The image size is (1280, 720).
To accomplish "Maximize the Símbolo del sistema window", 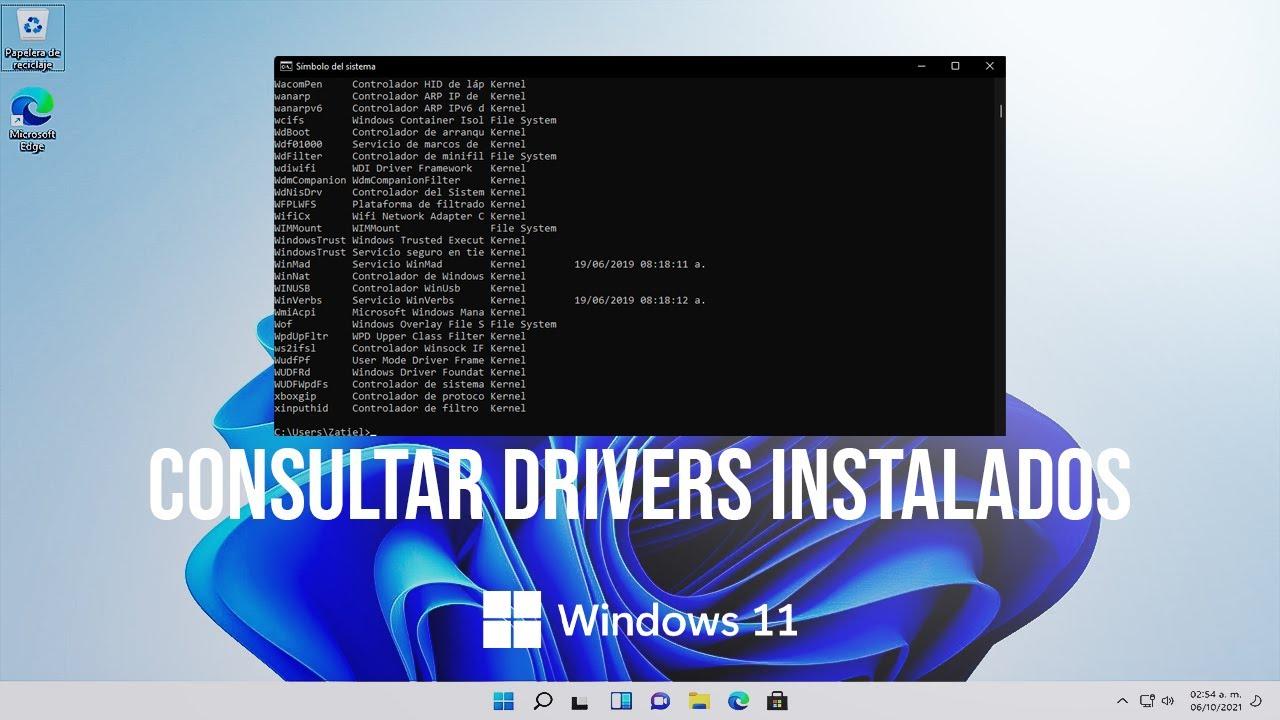I will [x=955, y=66].
